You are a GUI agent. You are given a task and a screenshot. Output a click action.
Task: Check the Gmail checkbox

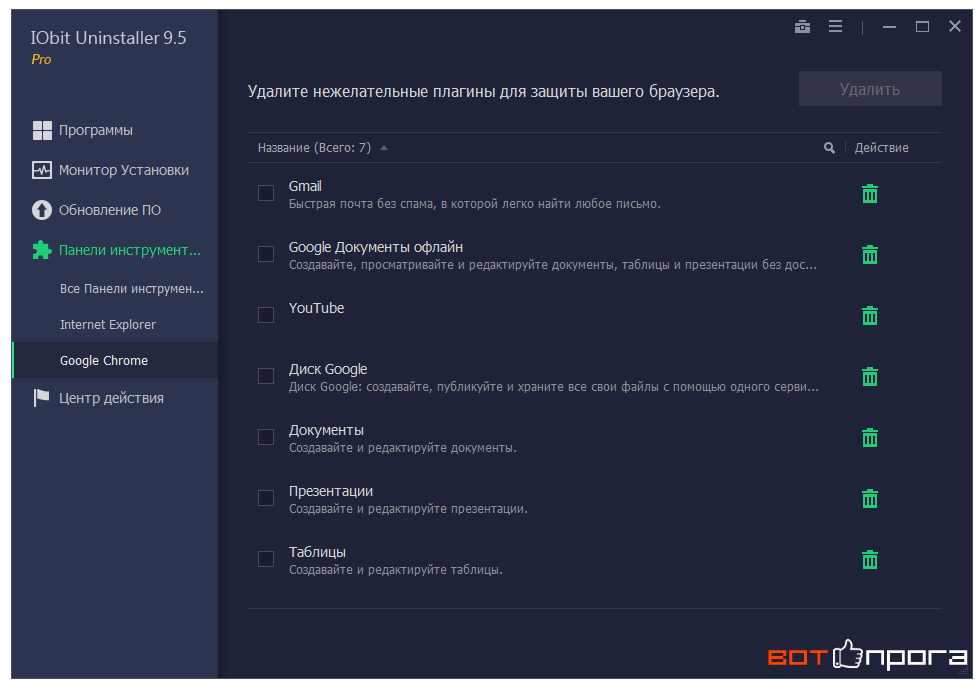pyautogui.click(x=266, y=193)
